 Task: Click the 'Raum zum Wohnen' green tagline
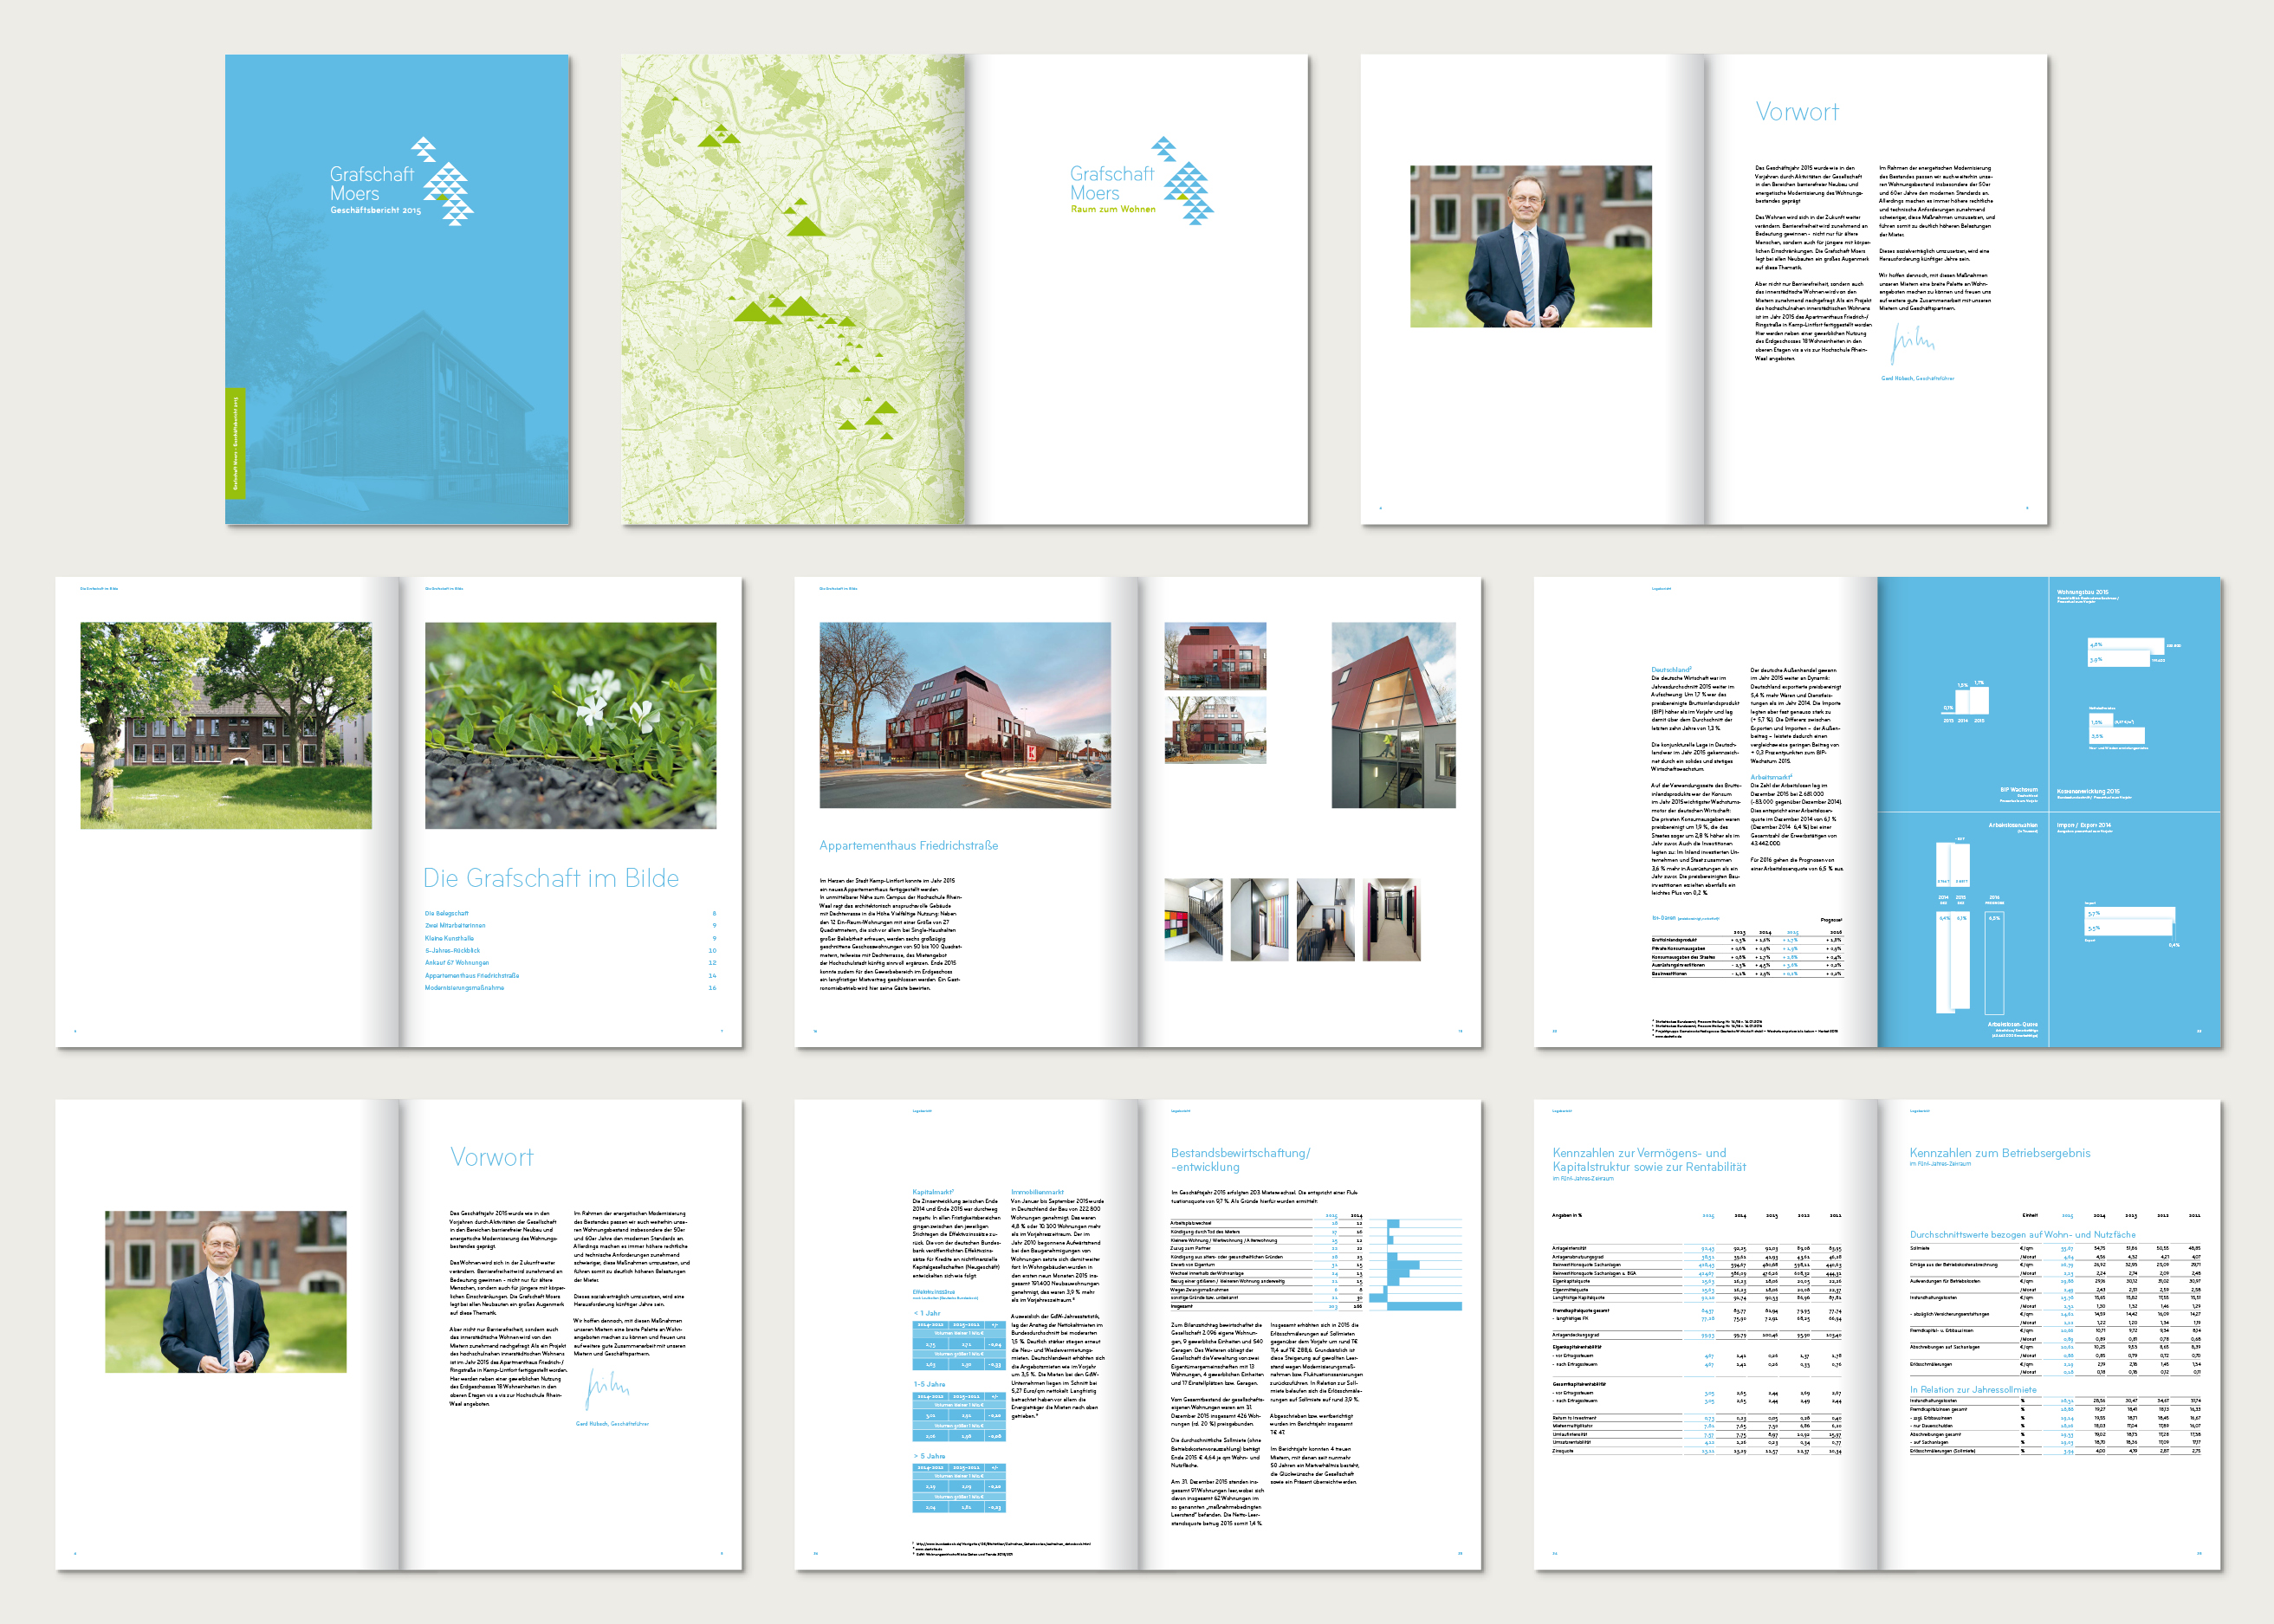[1112, 210]
